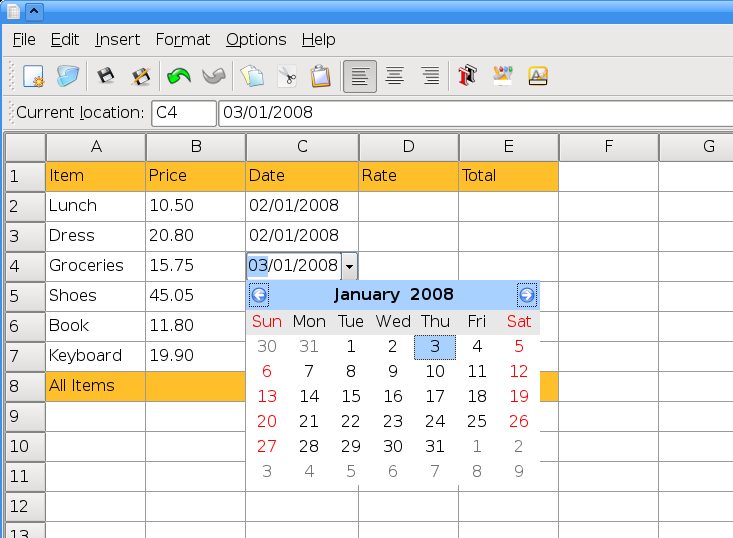Select the Dress cell

[95, 236]
